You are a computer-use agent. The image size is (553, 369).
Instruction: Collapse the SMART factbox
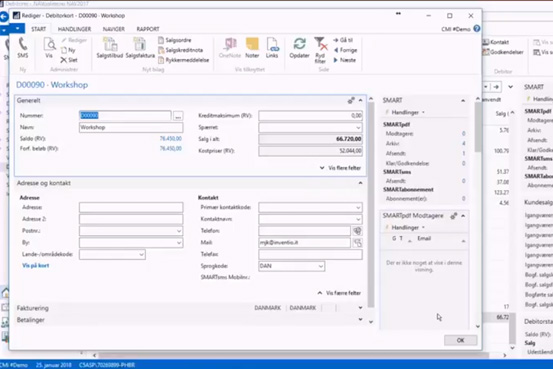tap(463, 101)
